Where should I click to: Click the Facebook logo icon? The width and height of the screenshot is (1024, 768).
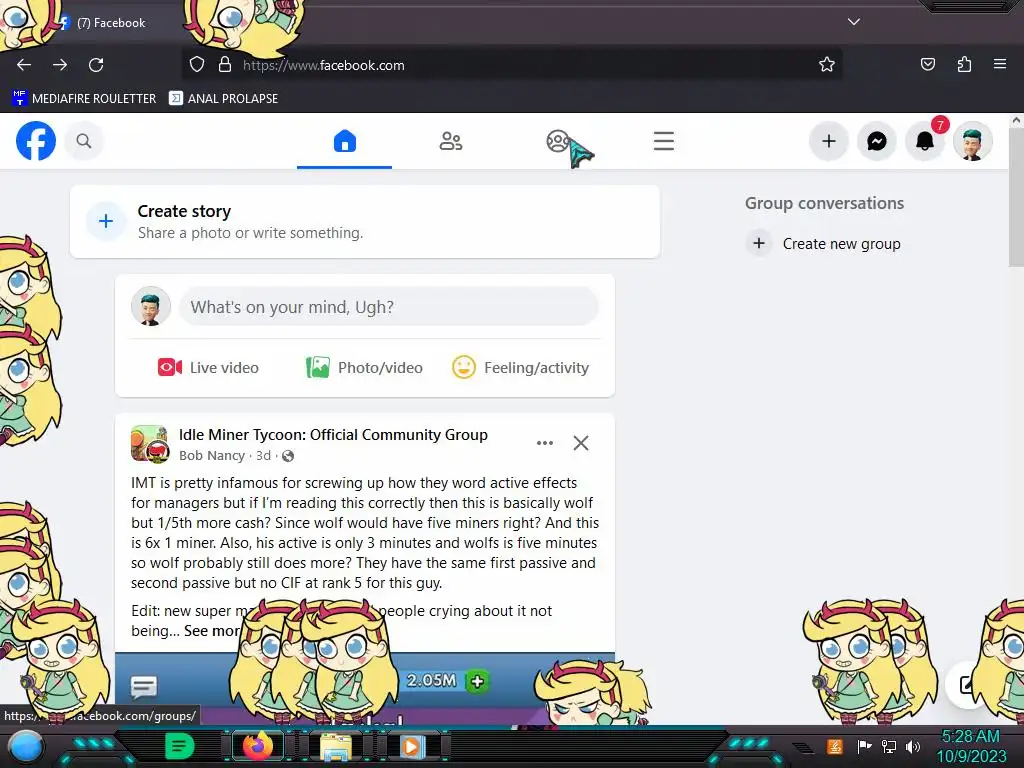[36, 141]
